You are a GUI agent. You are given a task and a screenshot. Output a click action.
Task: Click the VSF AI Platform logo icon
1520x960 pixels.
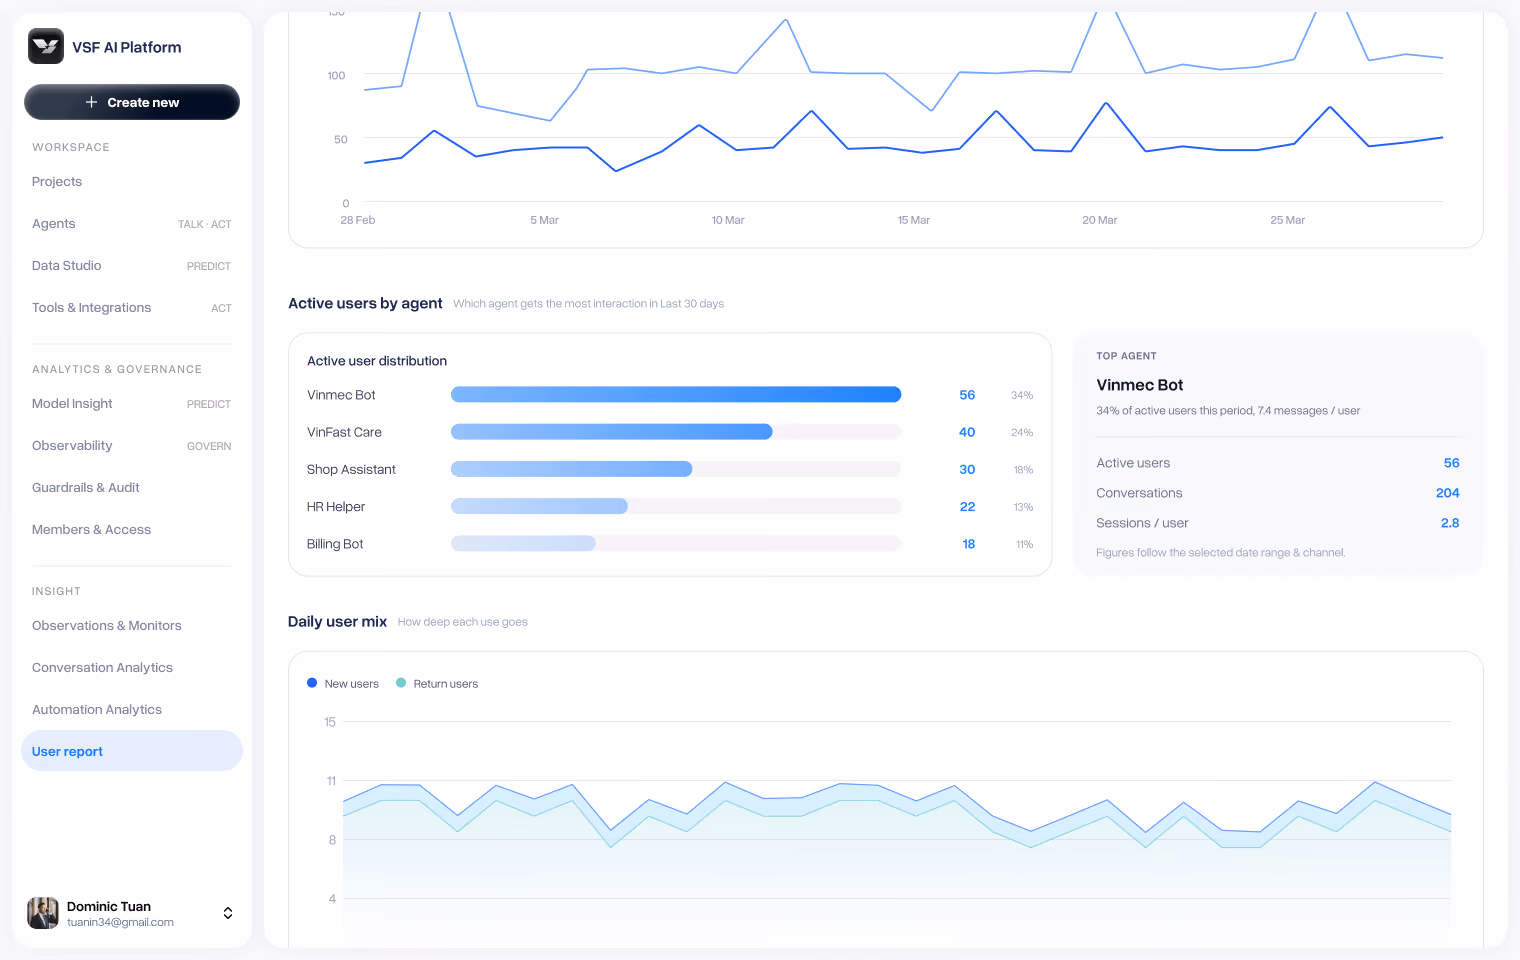[46, 46]
